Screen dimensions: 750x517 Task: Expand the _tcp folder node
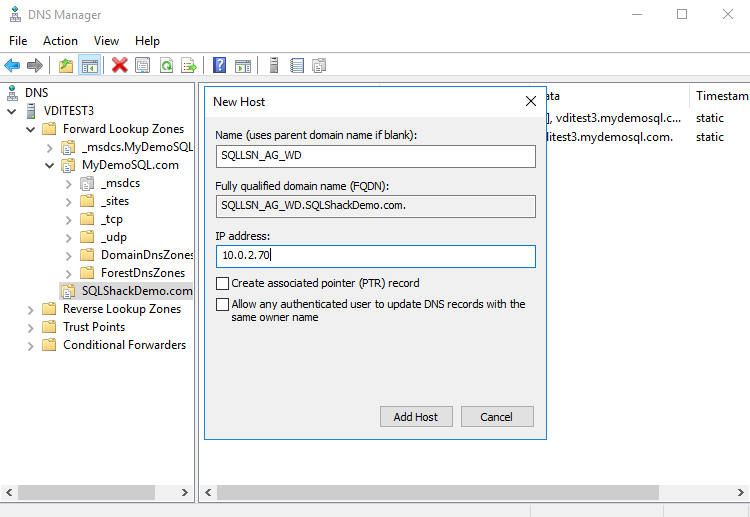pos(69,220)
